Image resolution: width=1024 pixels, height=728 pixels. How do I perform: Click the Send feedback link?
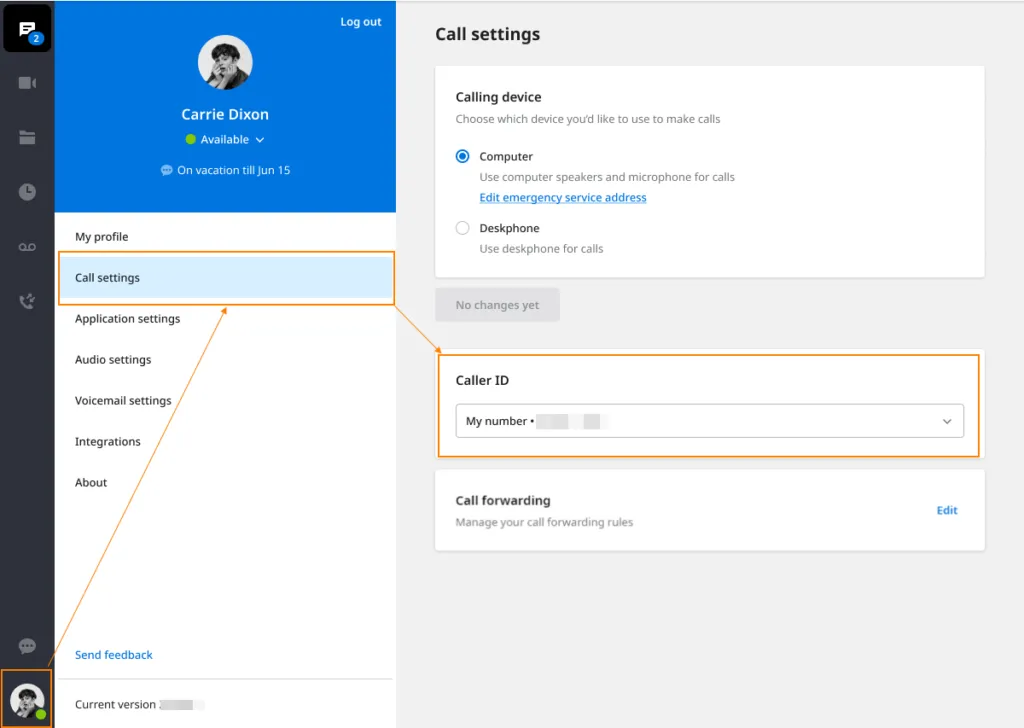[114, 655]
